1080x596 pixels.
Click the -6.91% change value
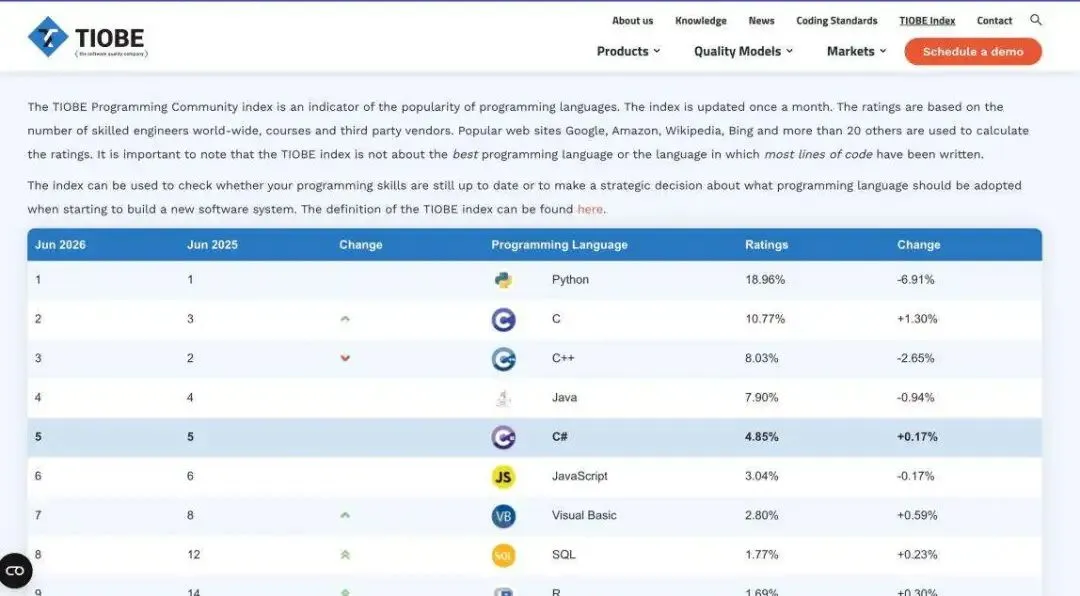(x=915, y=280)
